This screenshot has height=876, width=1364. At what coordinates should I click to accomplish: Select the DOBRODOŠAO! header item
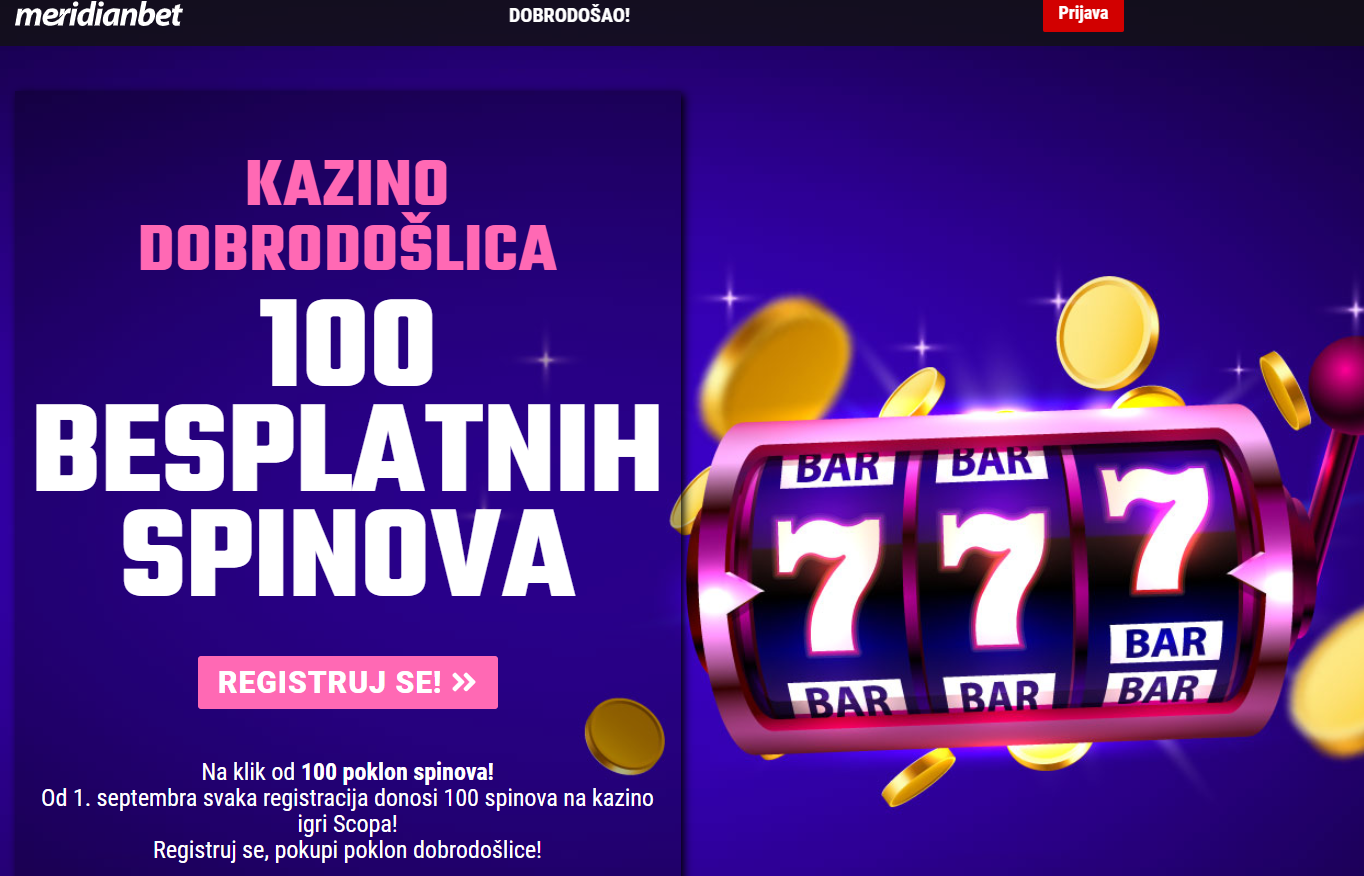pos(569,15)
